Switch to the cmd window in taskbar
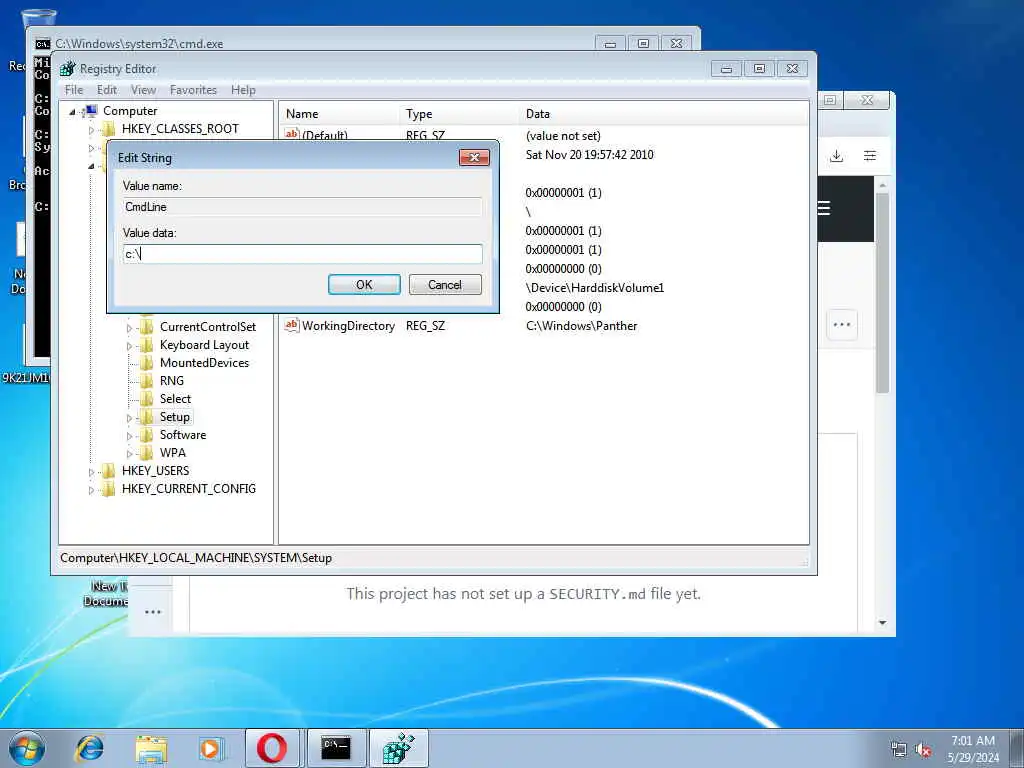The height and width of the screenshot is (768, 1024). (336, 748)
